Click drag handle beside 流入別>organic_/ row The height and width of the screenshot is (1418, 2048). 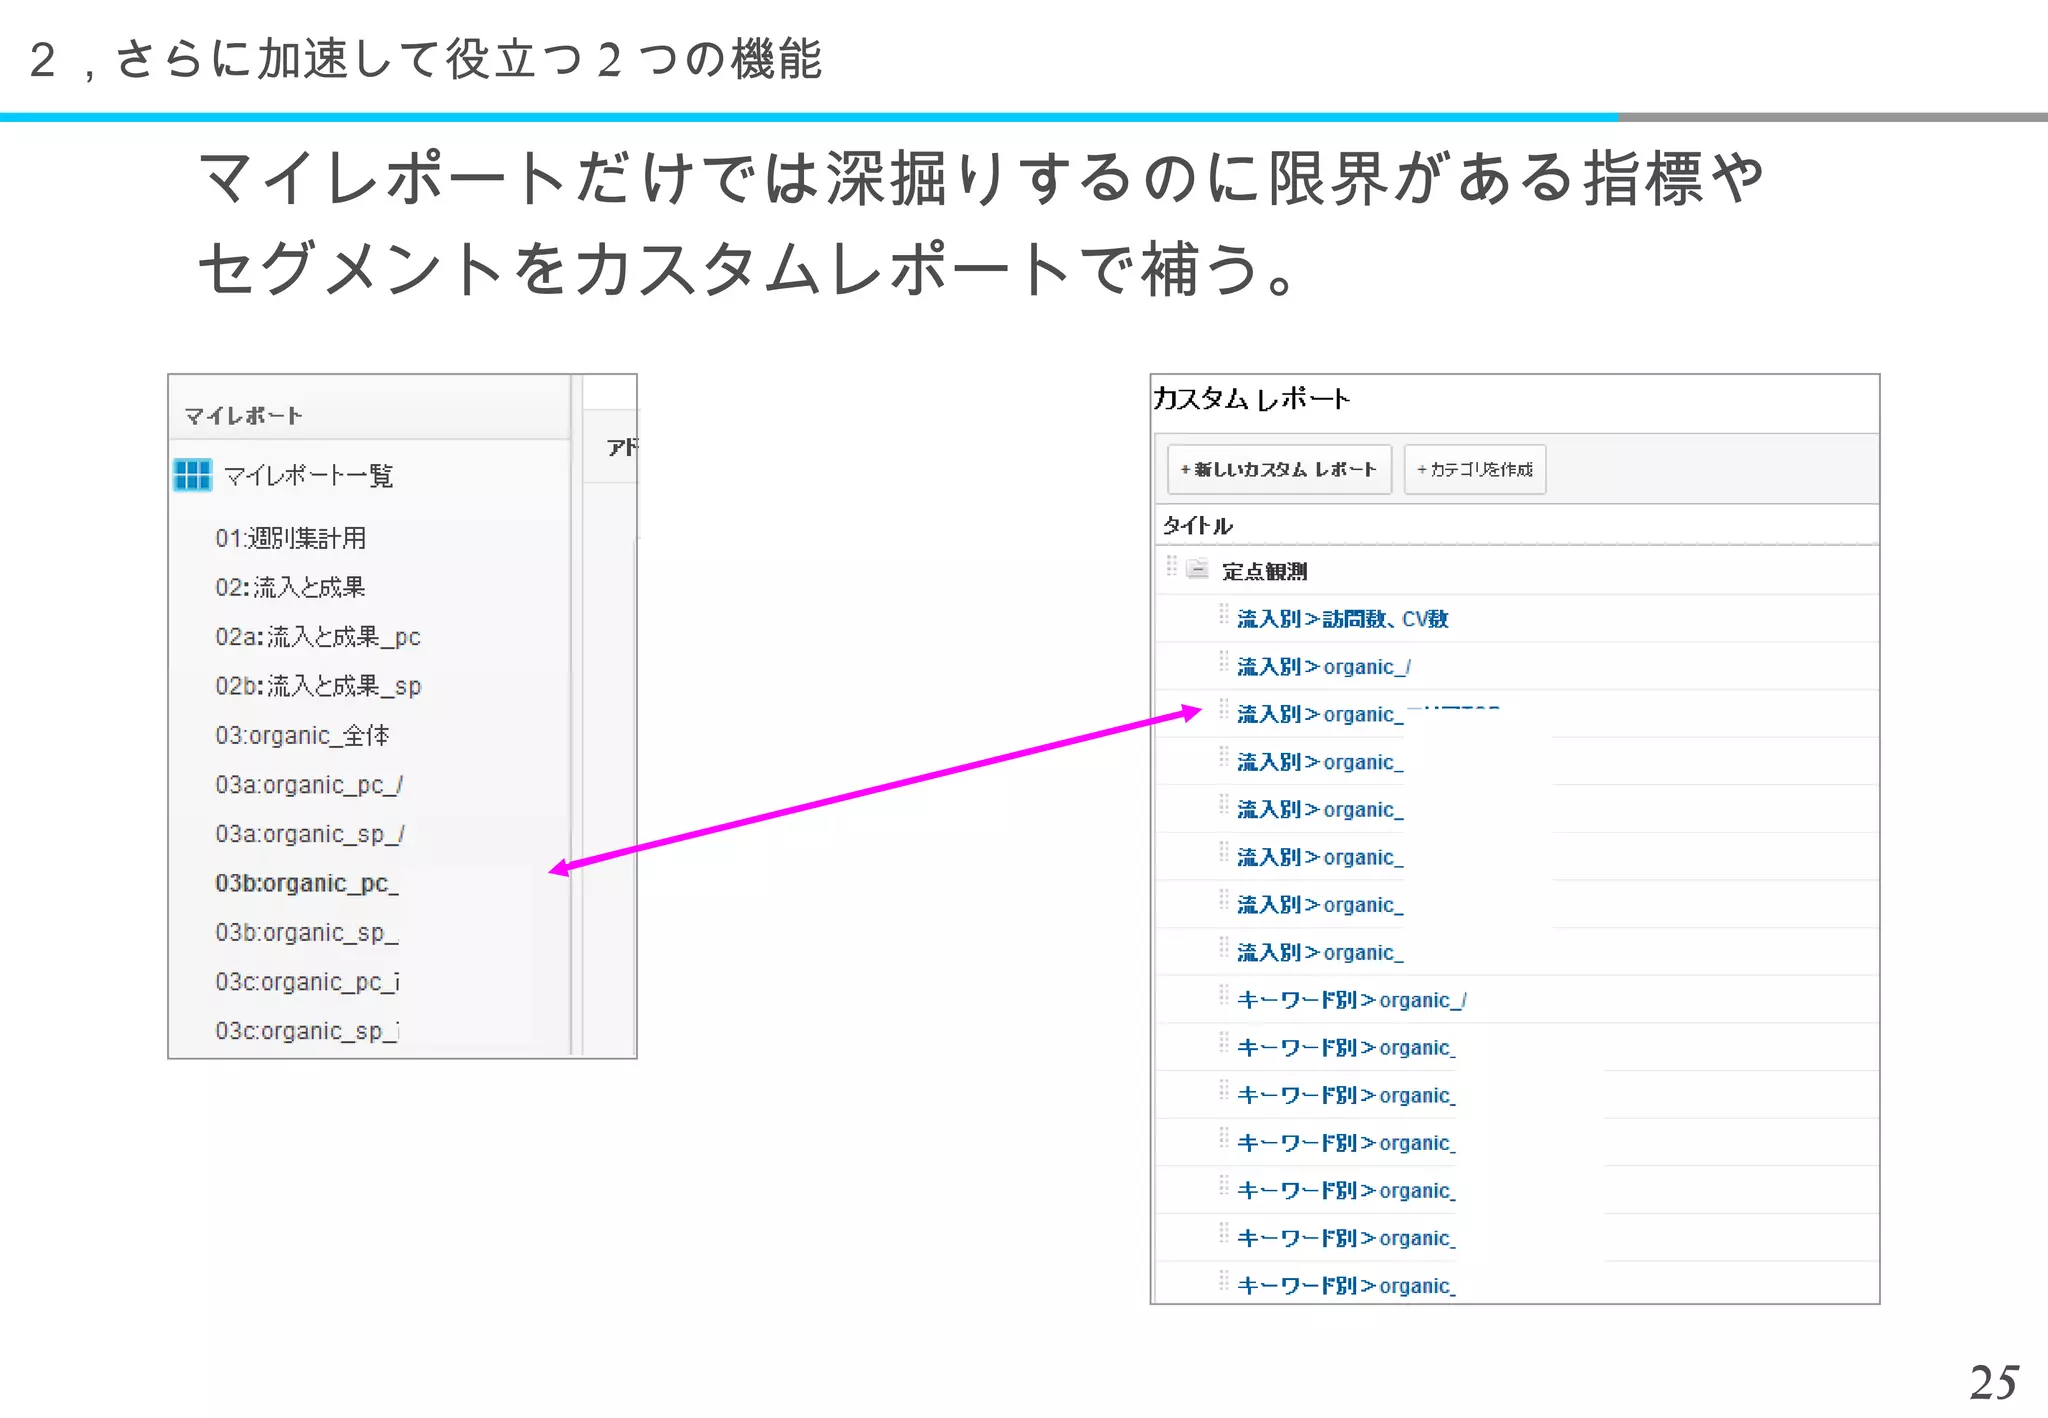click(x=1223, y=662)
